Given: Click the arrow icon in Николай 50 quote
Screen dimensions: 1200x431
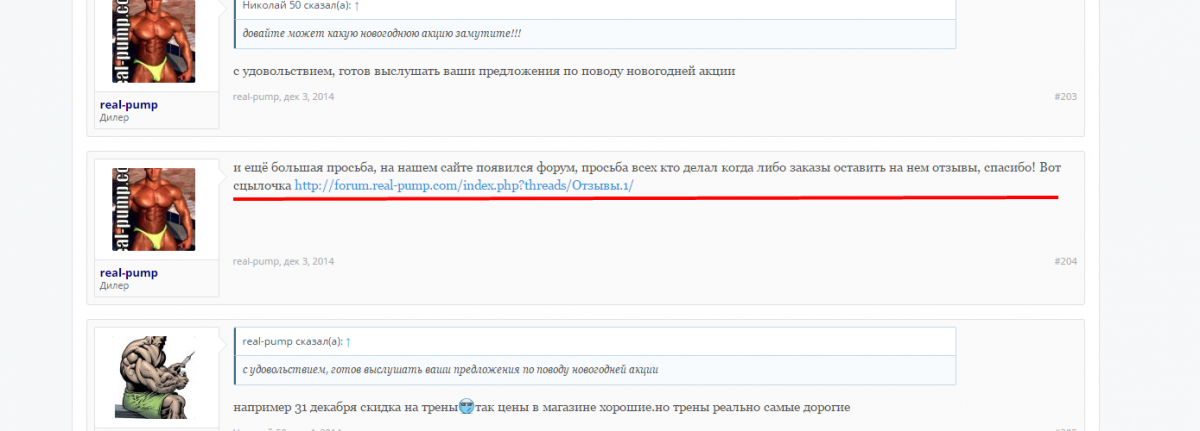Looking at the screenshot, I should click(357, 5).
